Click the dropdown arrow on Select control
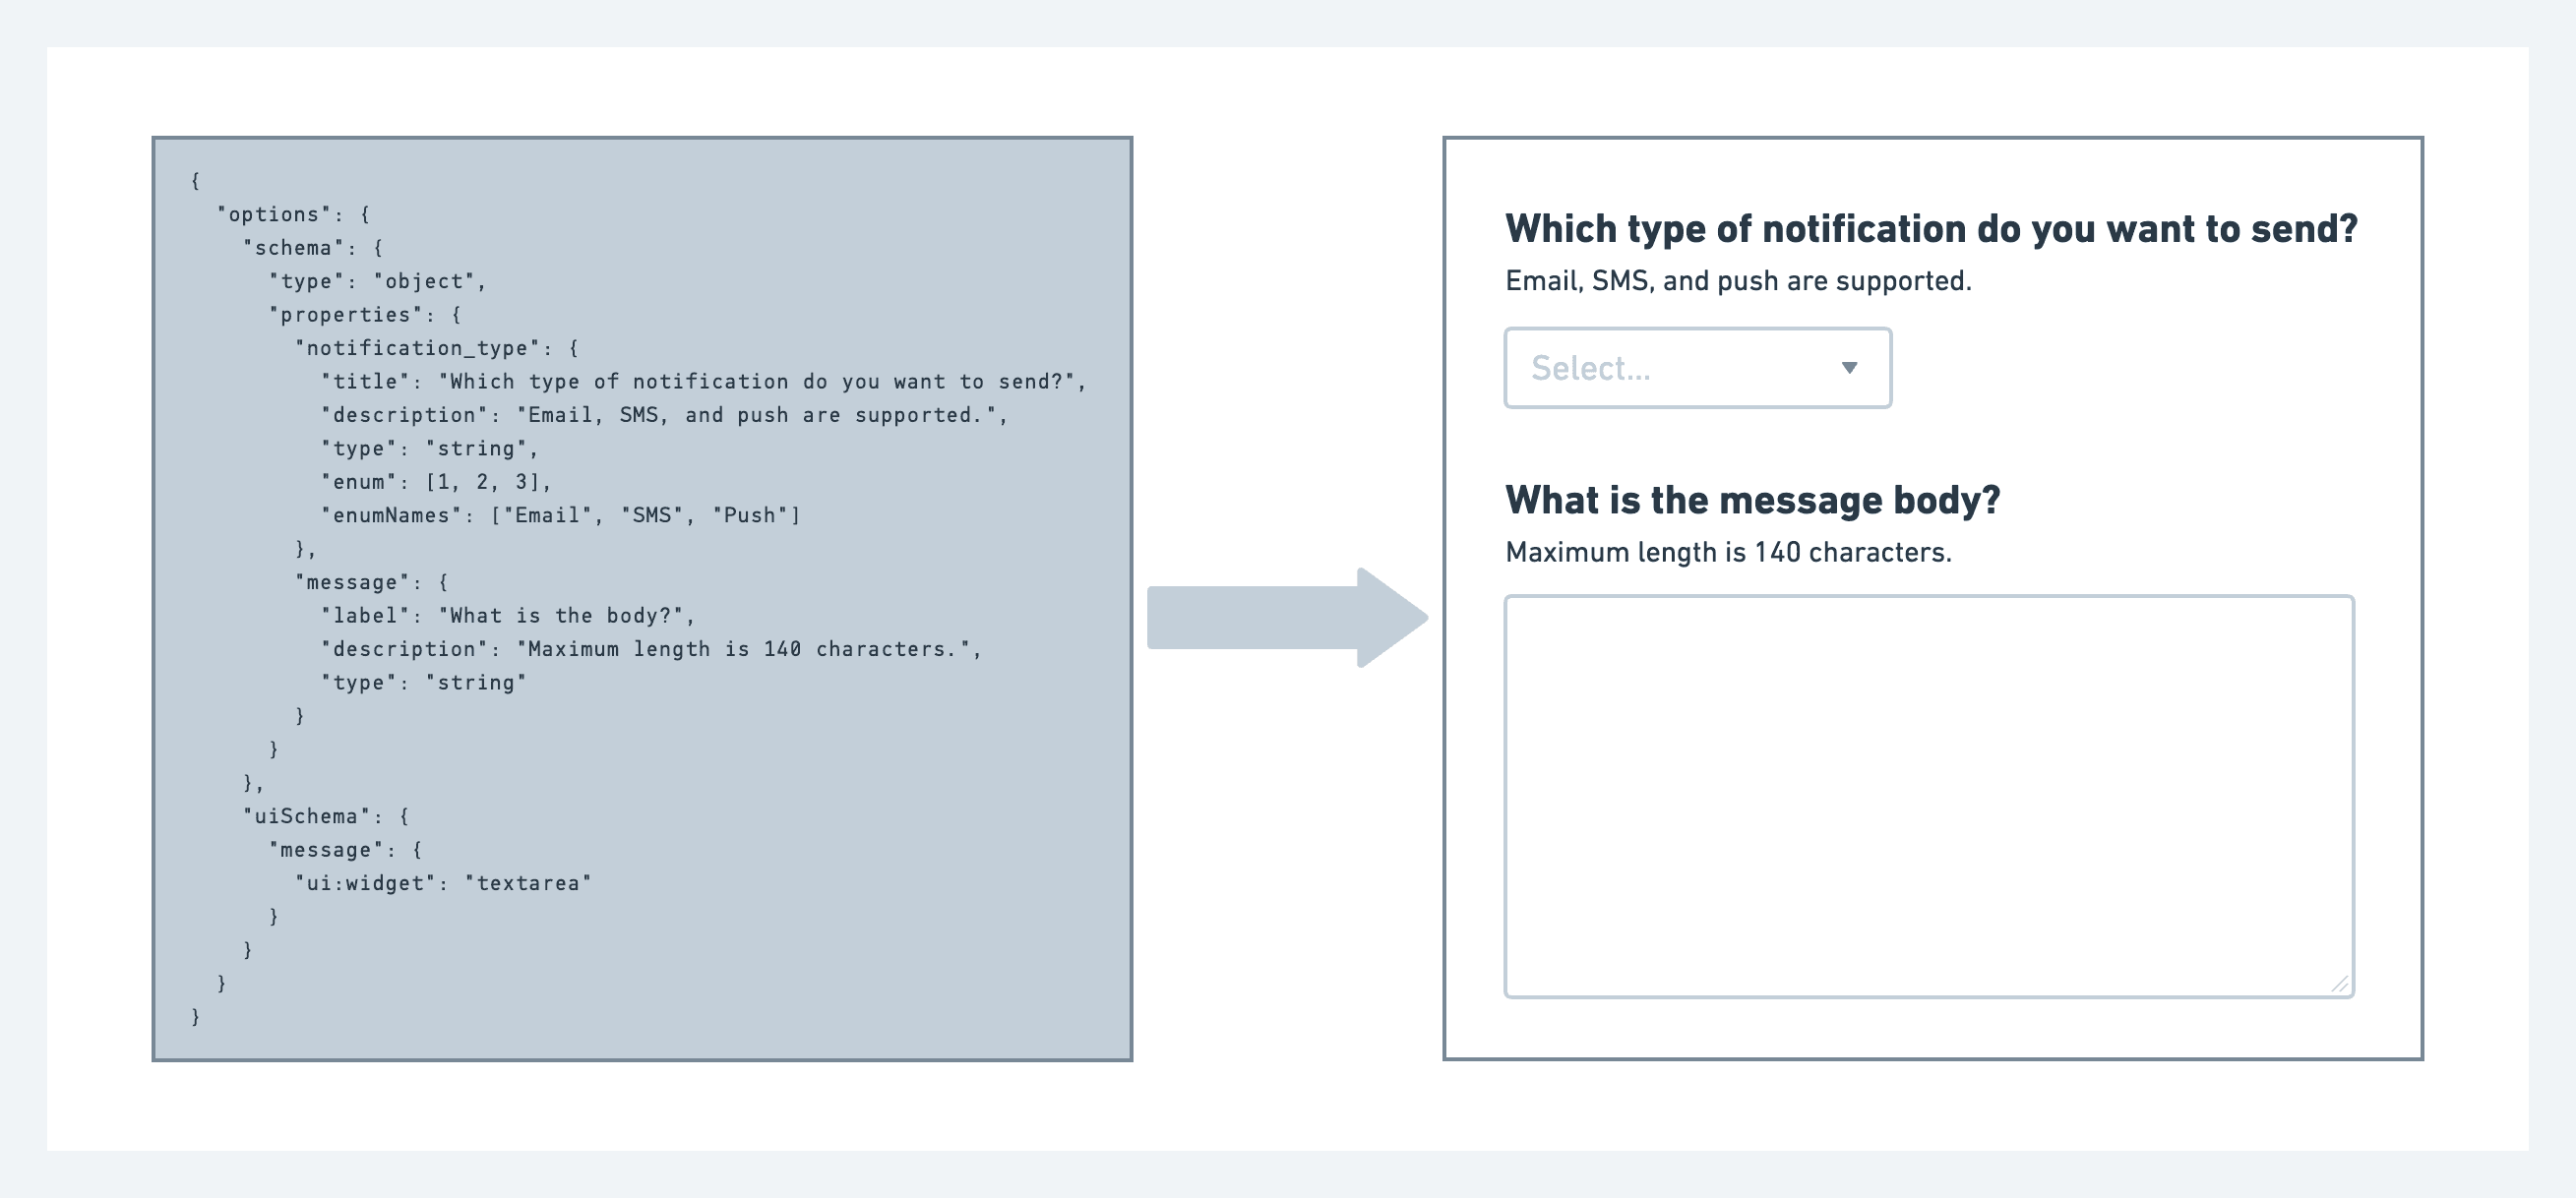 1848,368
